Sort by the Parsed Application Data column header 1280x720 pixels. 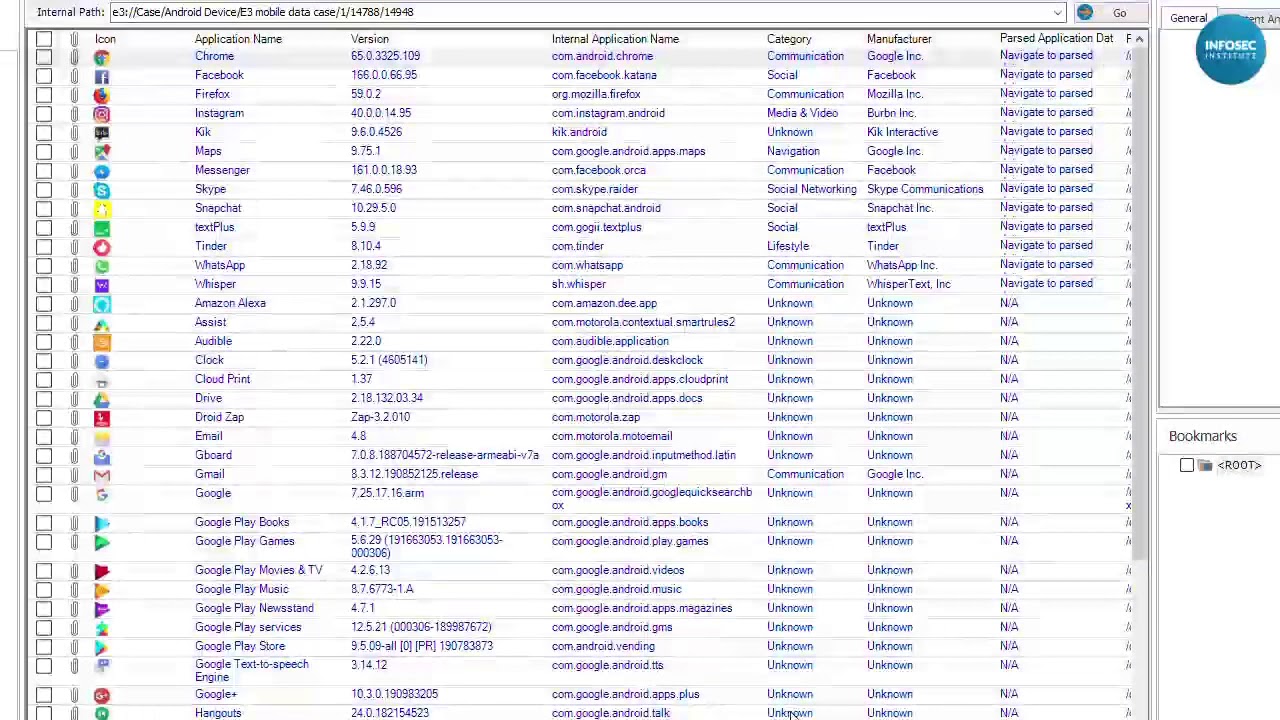1056,39
